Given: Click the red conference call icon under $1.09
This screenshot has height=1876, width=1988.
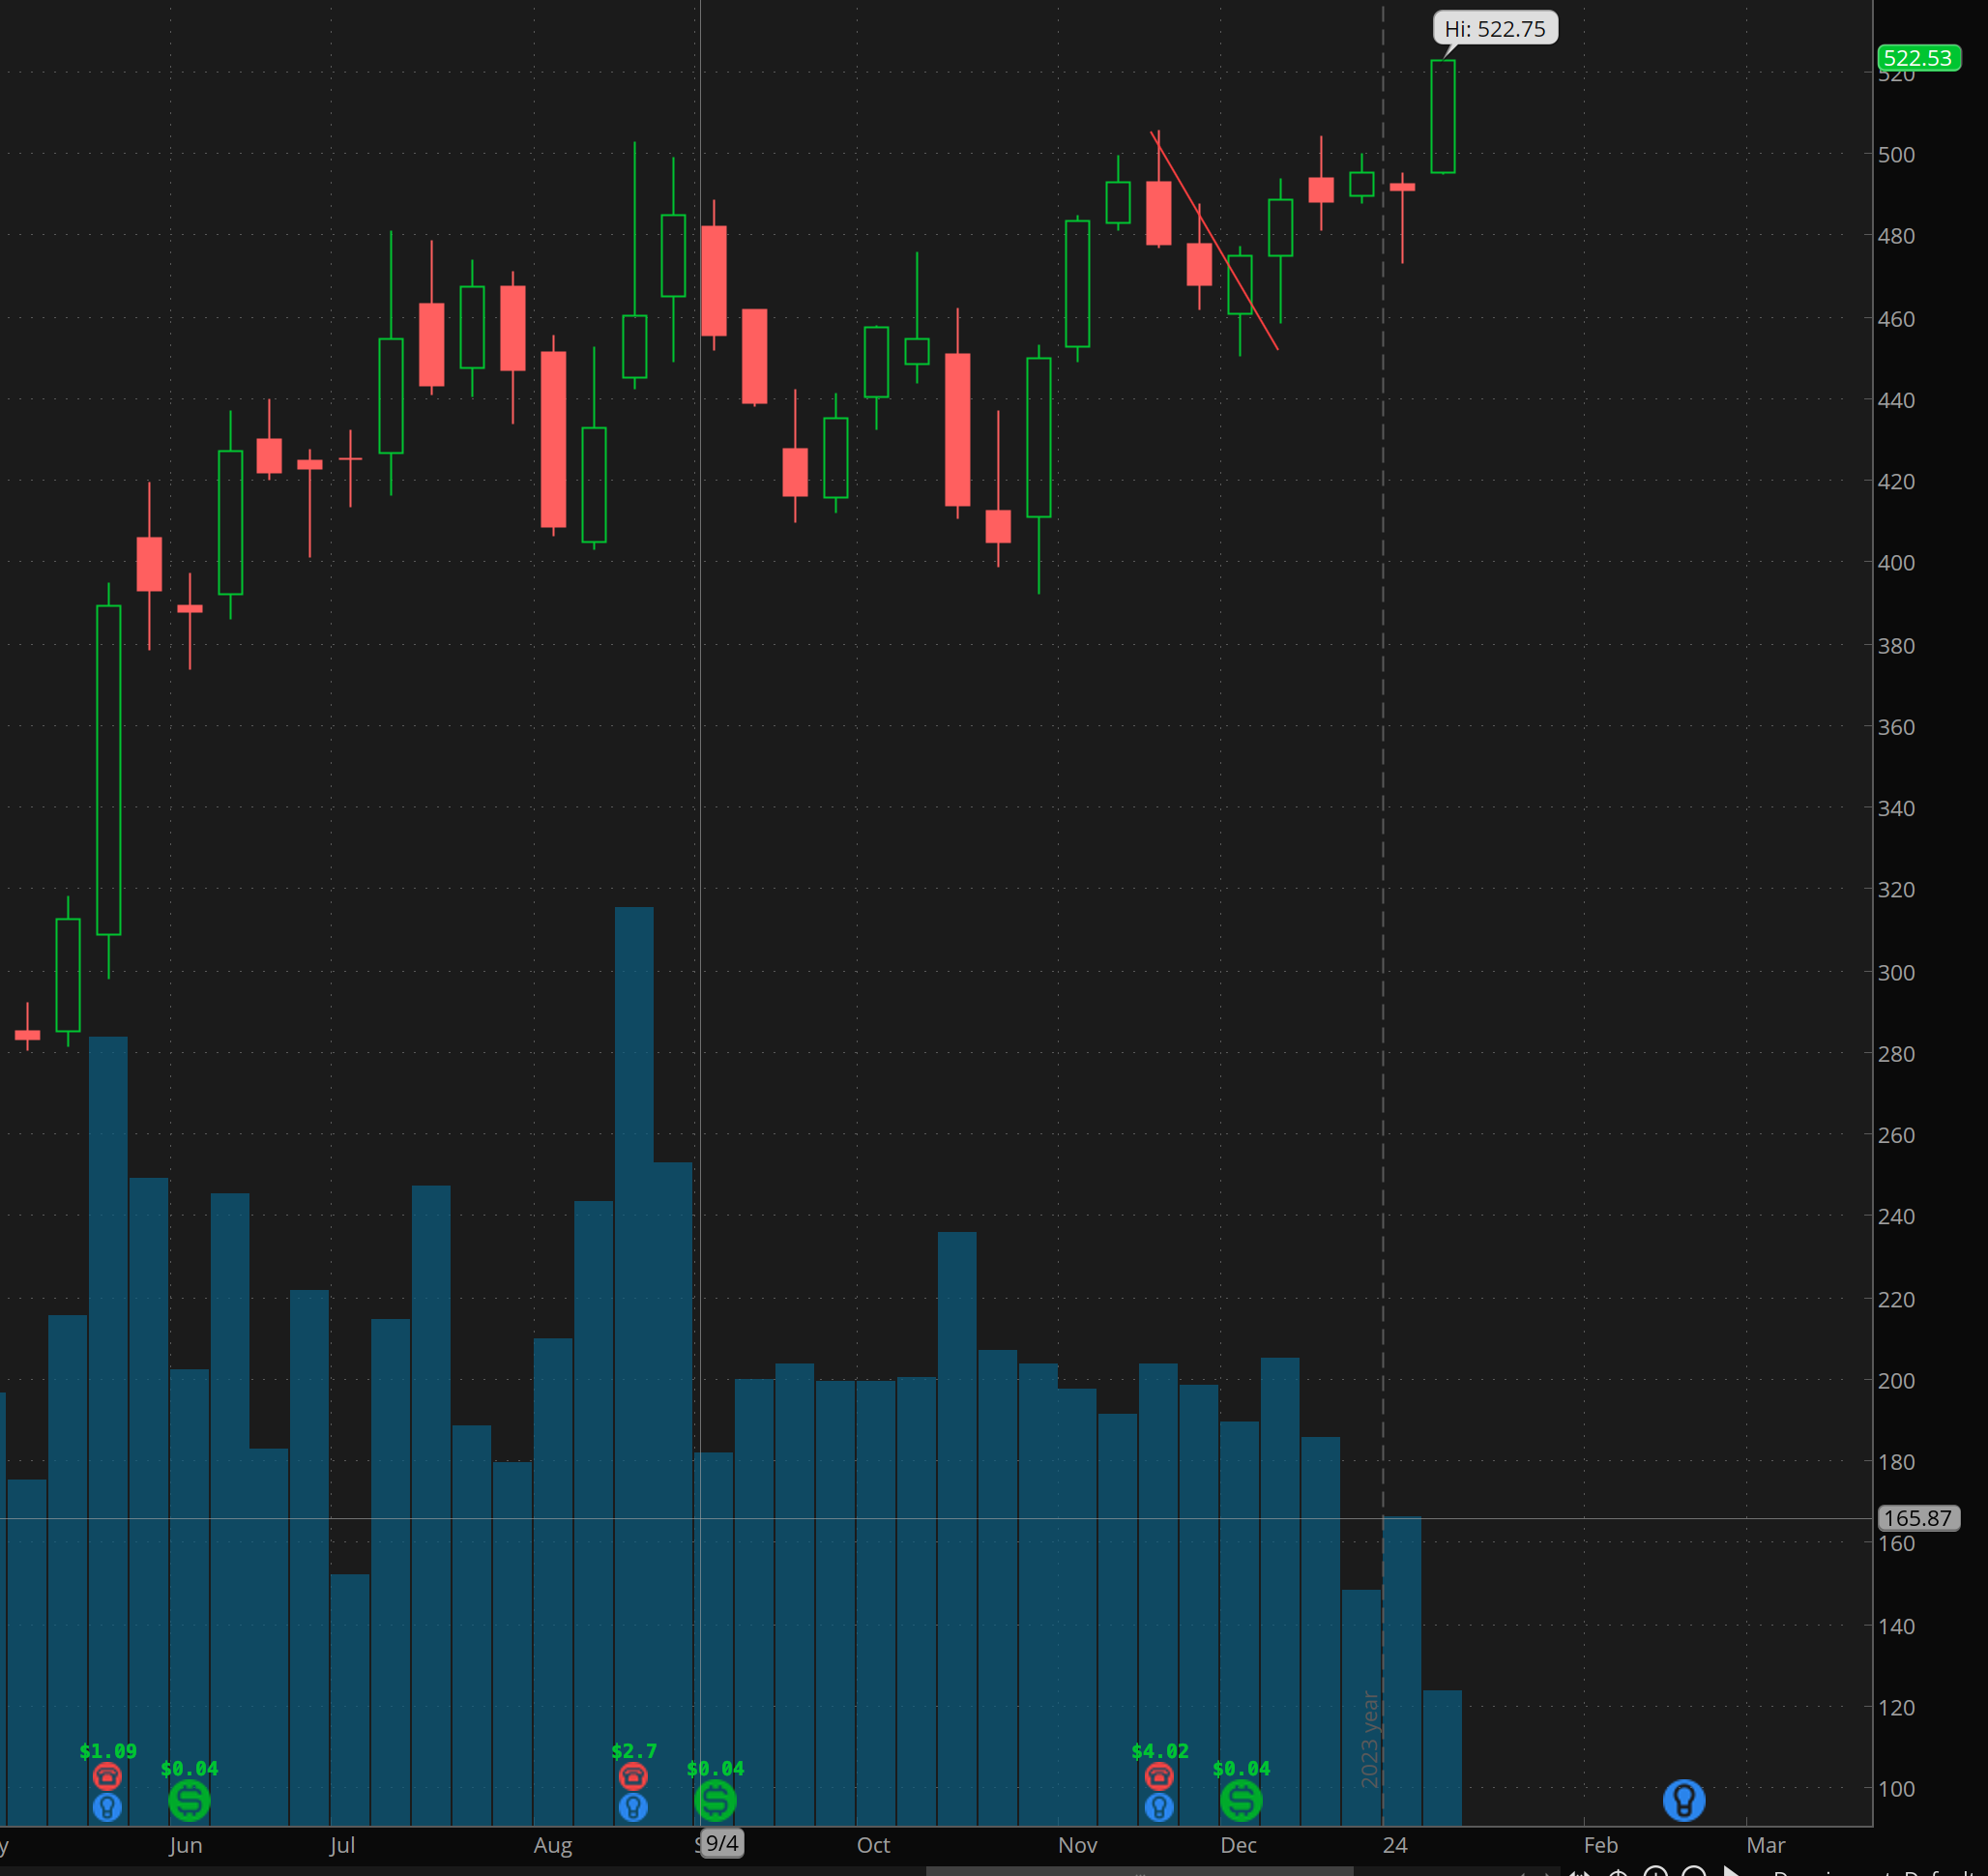Looking at the screenshot, I should click(107, 1776).
